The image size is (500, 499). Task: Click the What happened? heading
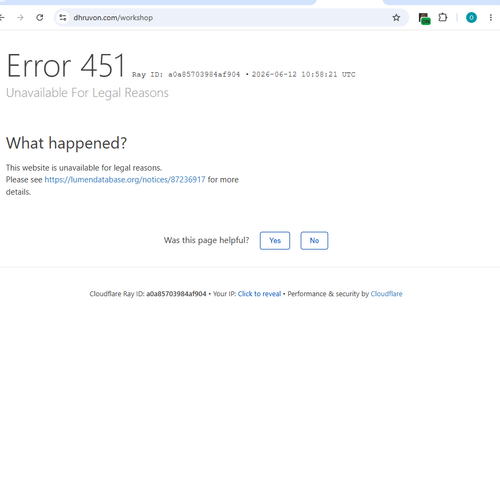click(66, 143)
